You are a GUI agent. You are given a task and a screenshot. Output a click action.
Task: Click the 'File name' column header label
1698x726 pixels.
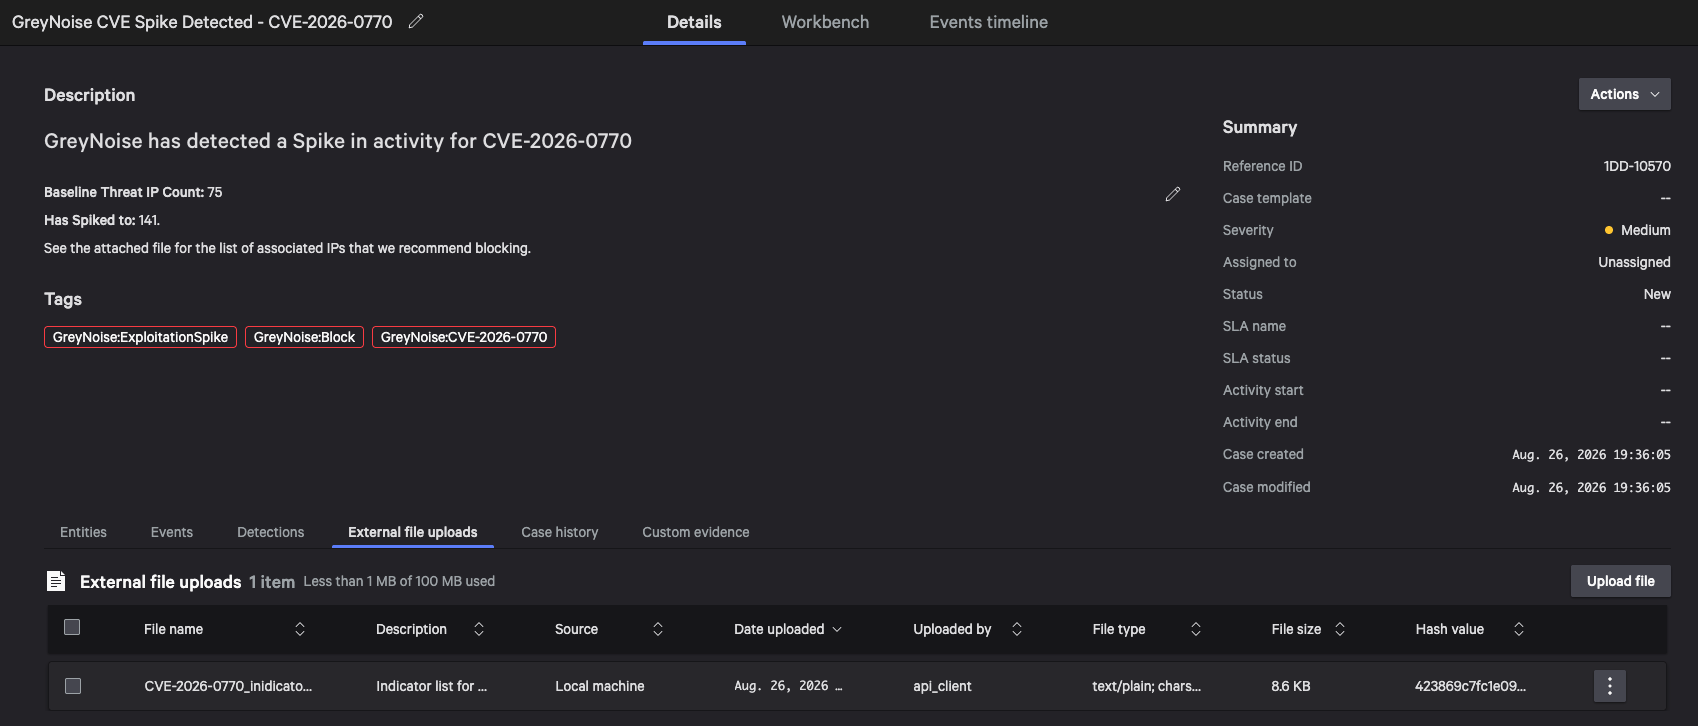coord(173,629)
